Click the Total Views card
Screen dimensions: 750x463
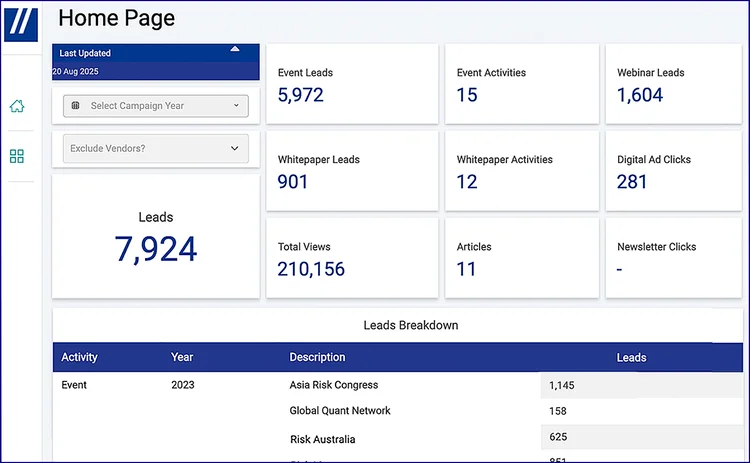[351, 258]
